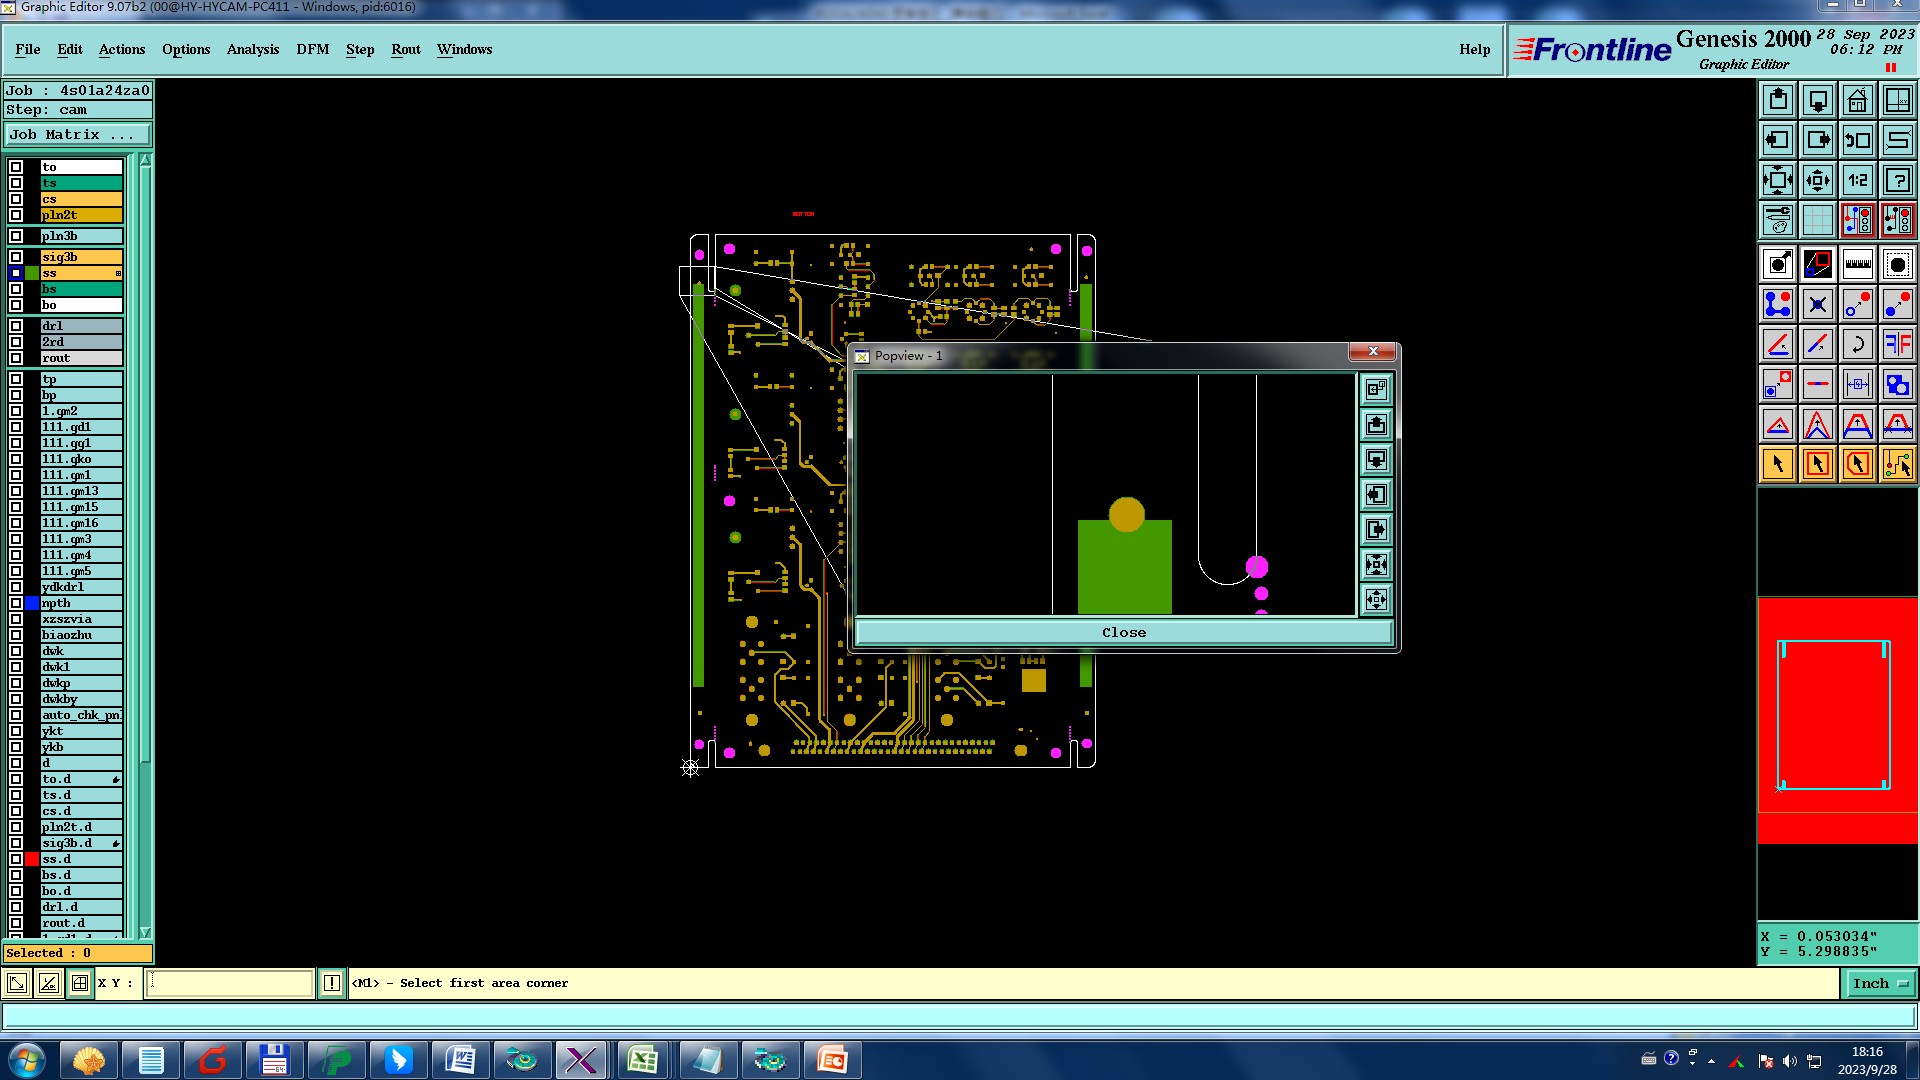Toggle display checkbox for layer ts
Viewport: 1920px width, 1080px height.
[16, 183]
